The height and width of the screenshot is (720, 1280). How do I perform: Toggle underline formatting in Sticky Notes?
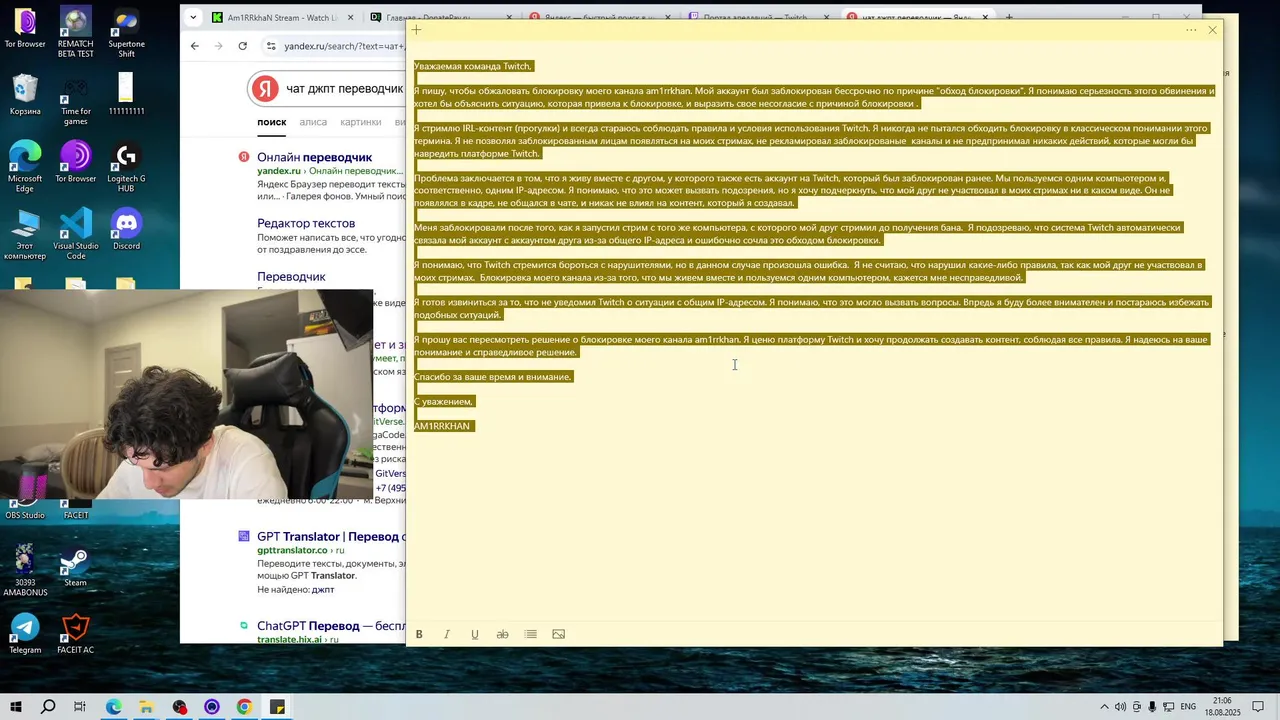point(475,634)
